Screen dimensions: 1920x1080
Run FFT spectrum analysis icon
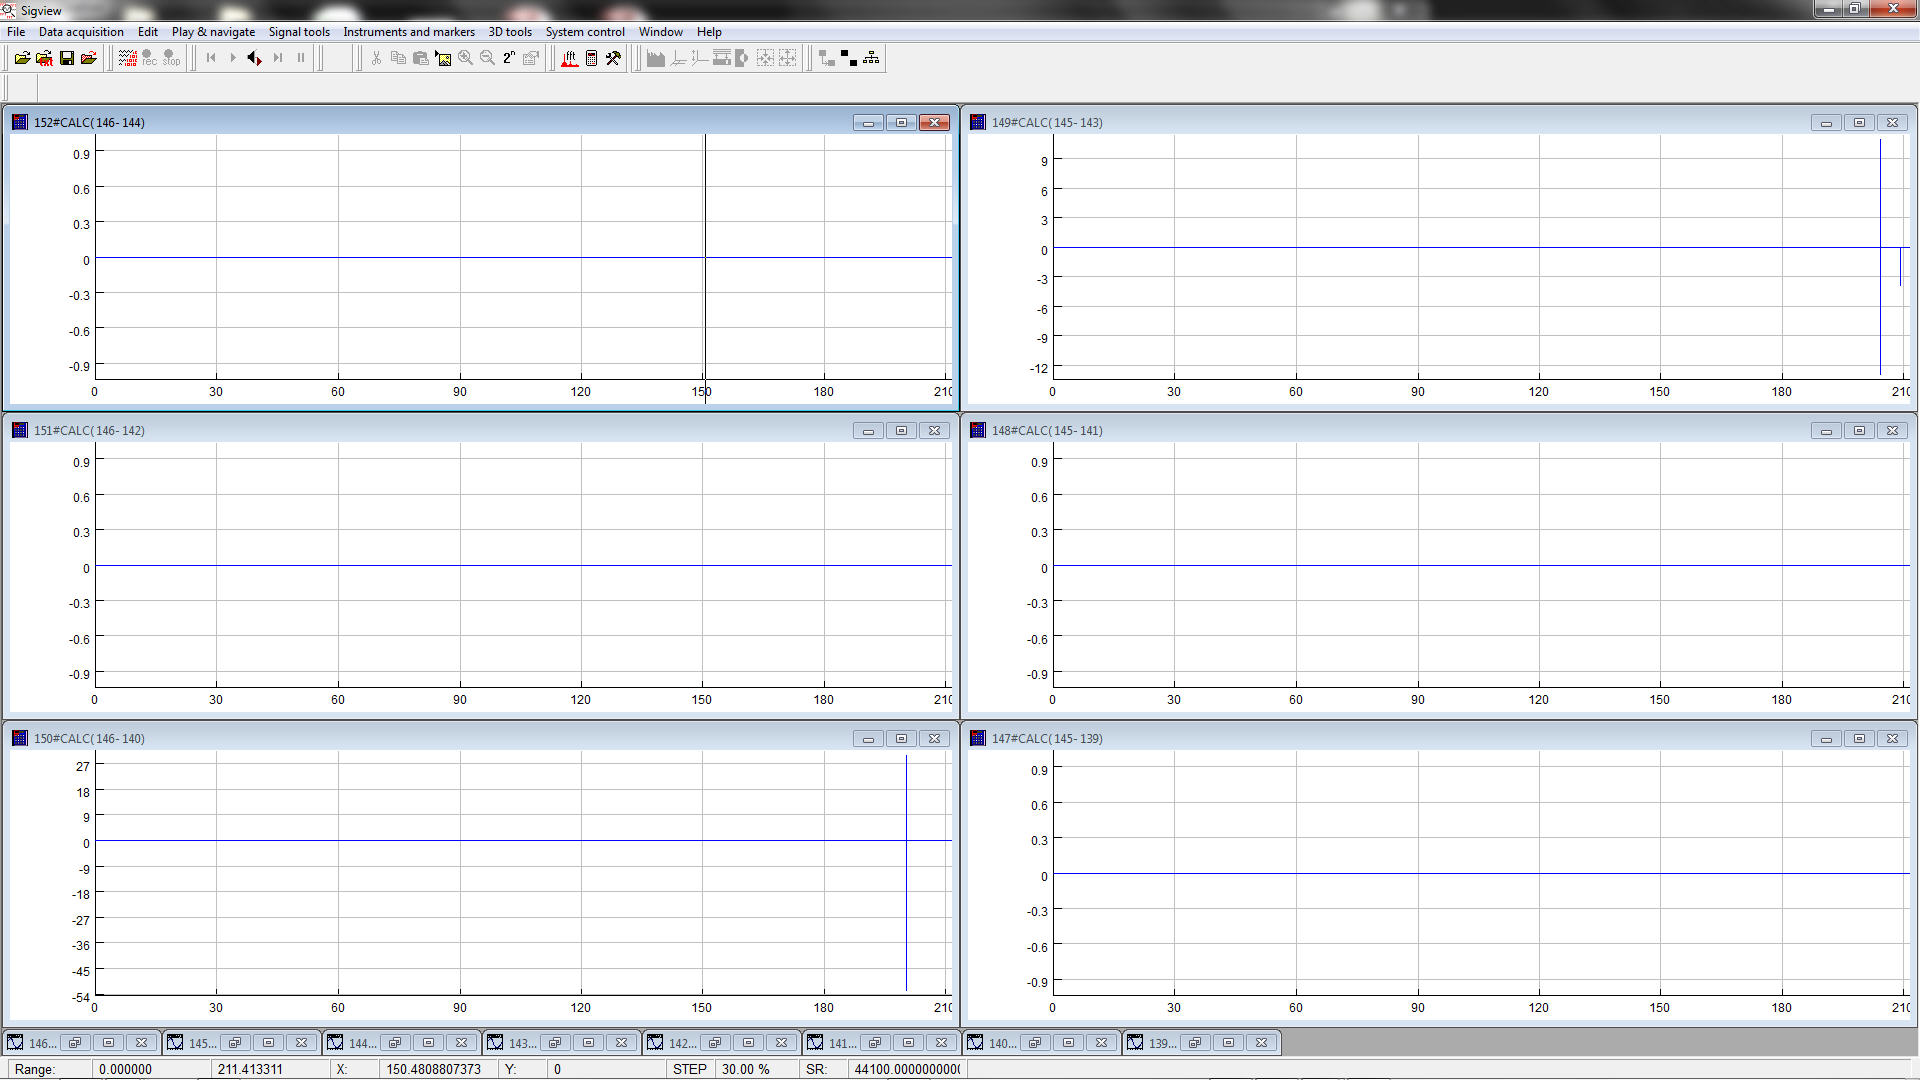point(569,58)
